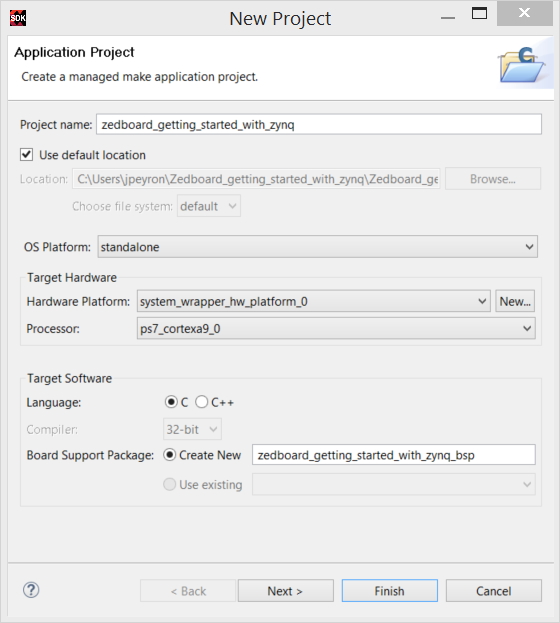The image size is (560, 623).
Task: Select the Use existing BSP radio button
Action: (169, 484)
